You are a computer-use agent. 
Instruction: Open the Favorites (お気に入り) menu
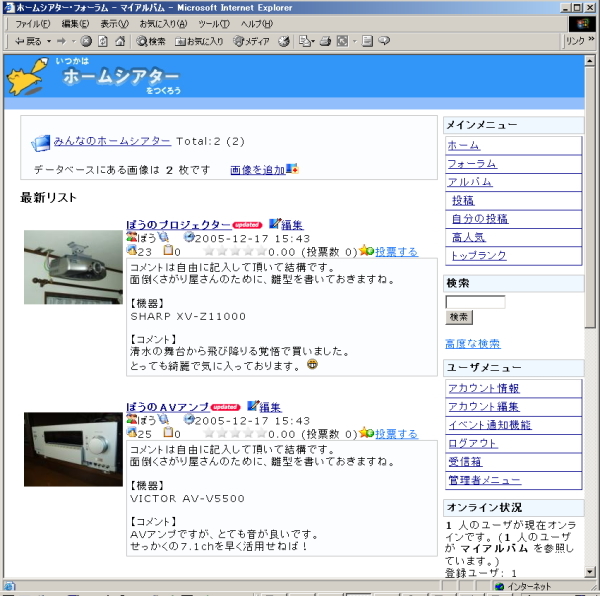[x=163, y=24]
